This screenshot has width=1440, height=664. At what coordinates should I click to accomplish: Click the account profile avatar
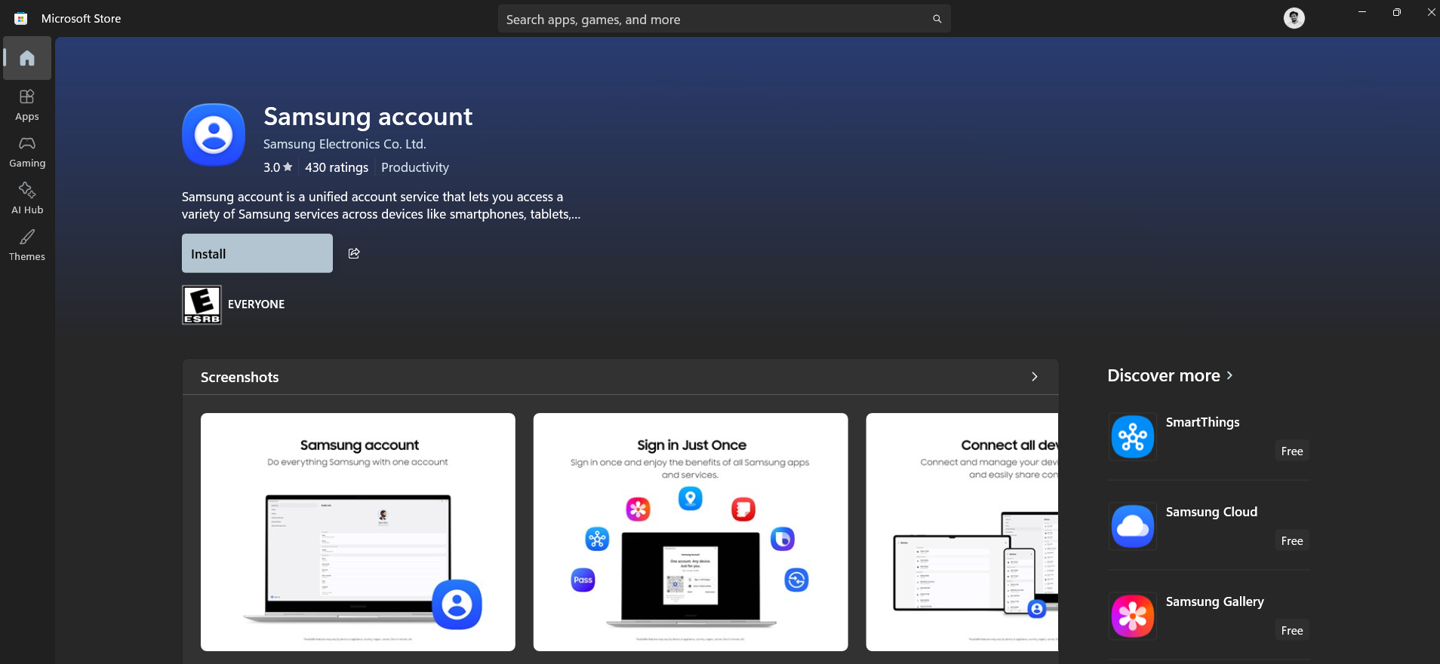pos(1293,17)
